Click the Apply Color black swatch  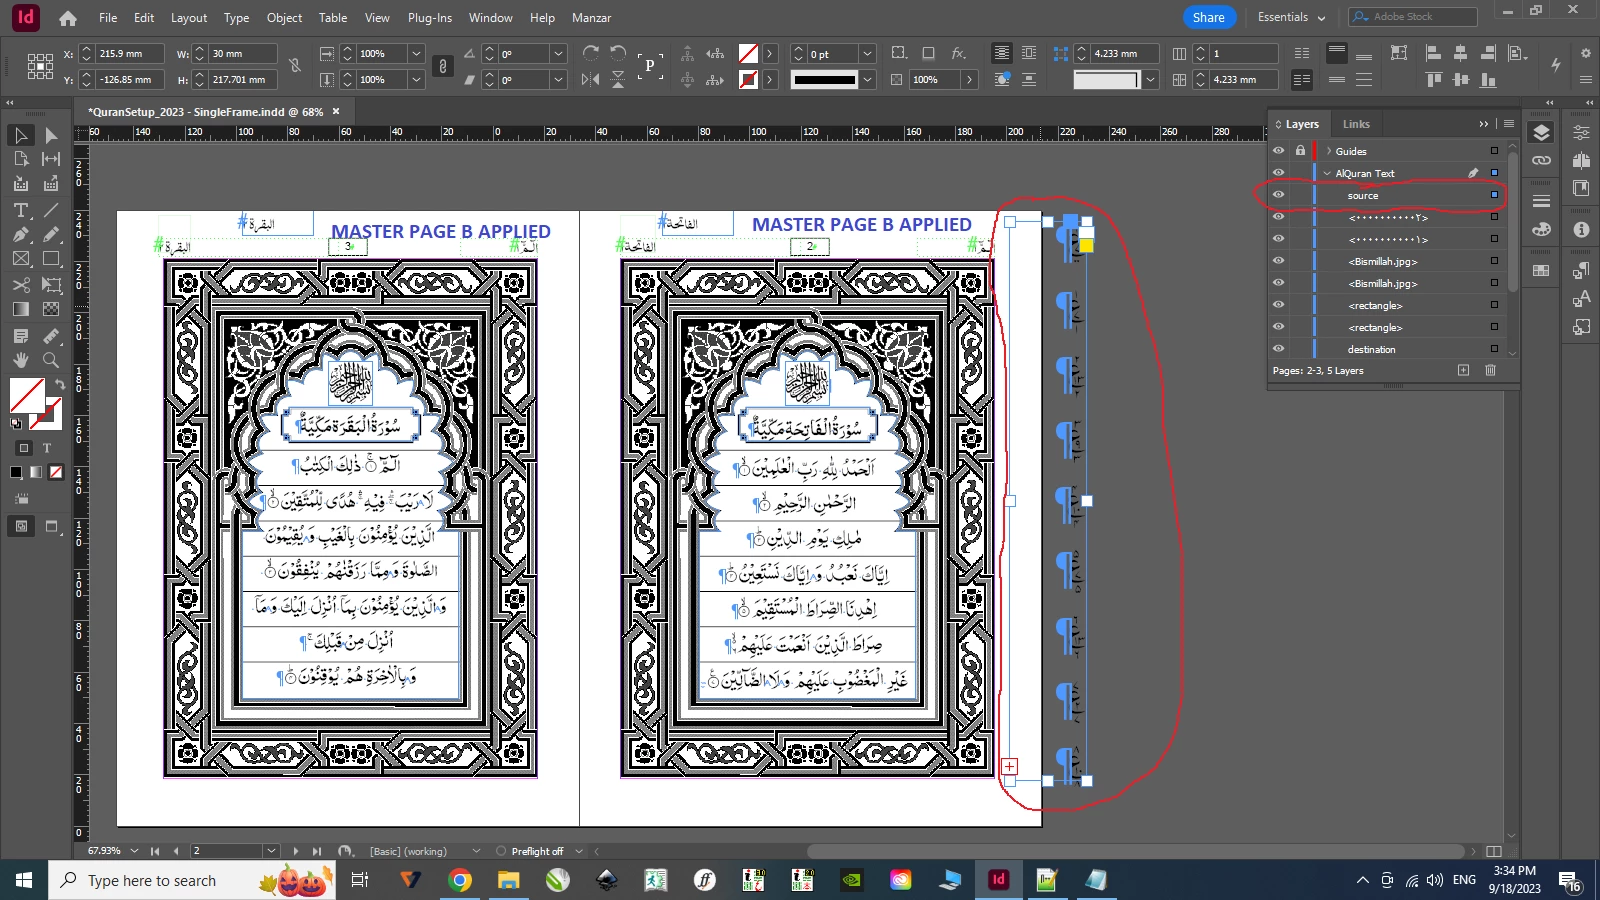point(16,472)
